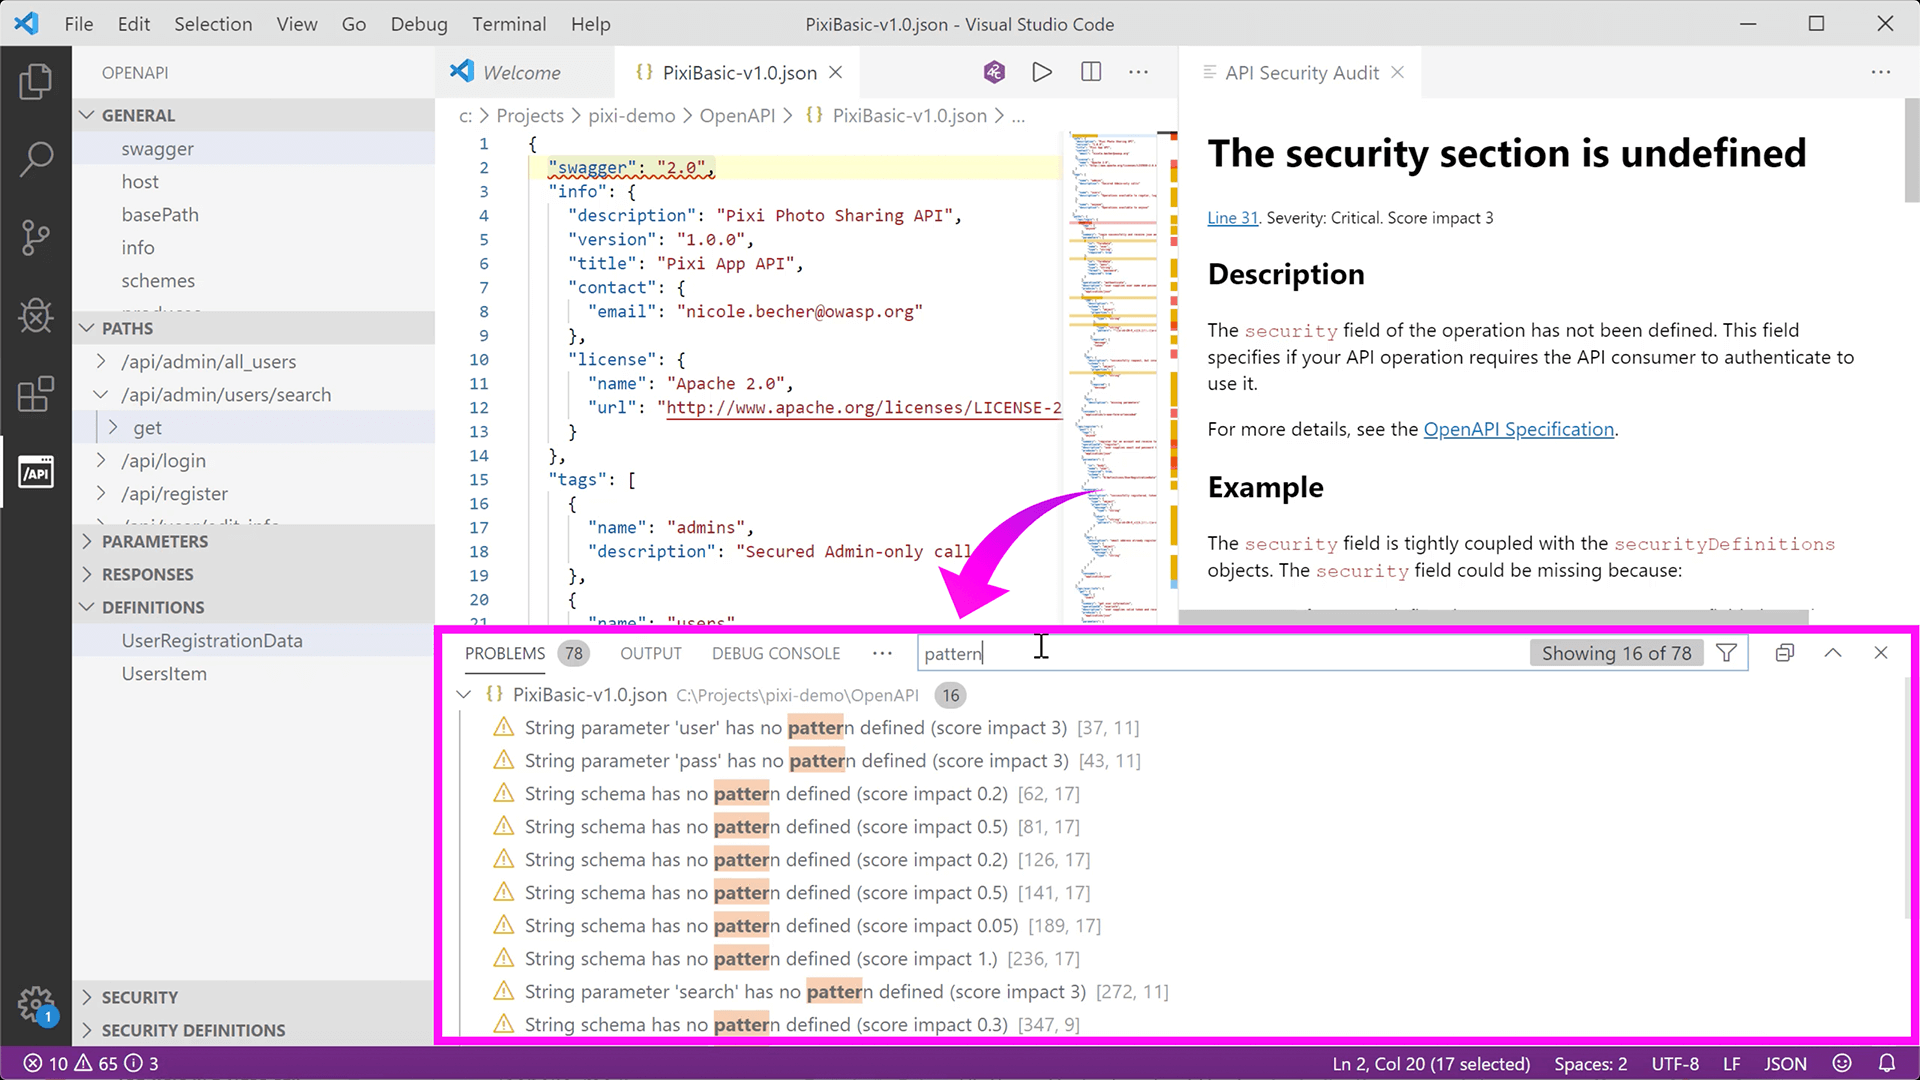Switch to the DEBUG CONSOLE tab
This screenshot has height=1080, width=1920.
776,653
